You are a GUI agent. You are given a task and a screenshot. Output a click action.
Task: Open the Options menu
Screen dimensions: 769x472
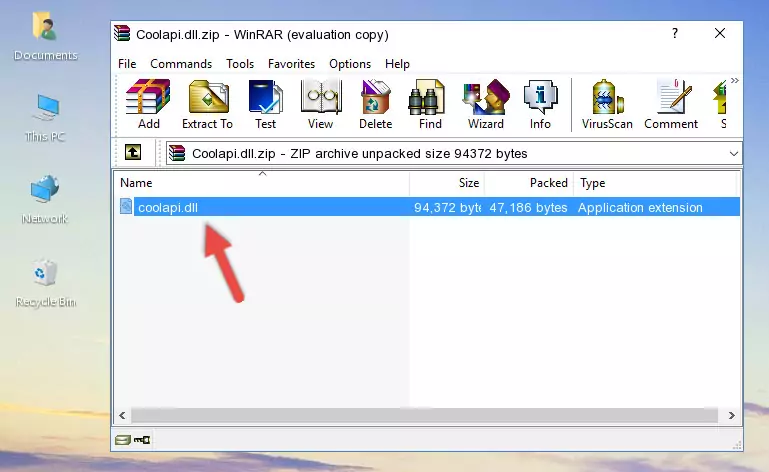coord(350,64)
